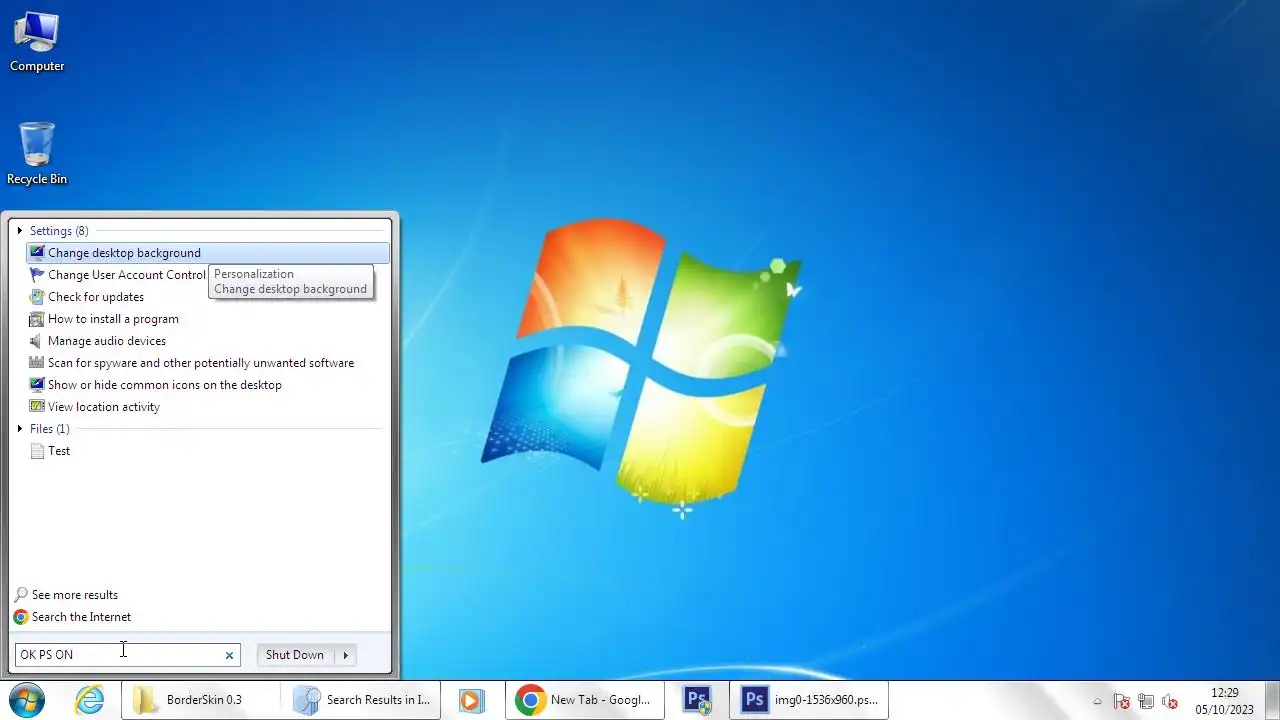Show hidden system tray icons

click(1097, 701)
